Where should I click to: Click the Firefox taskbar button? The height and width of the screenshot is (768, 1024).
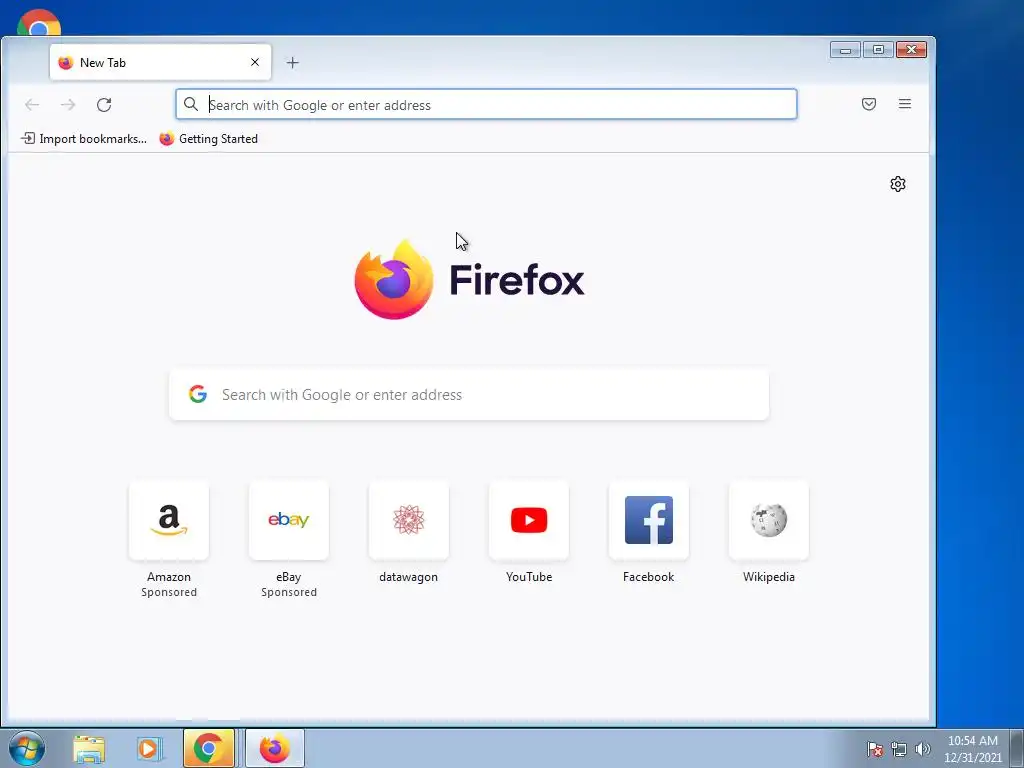[275, 748]
